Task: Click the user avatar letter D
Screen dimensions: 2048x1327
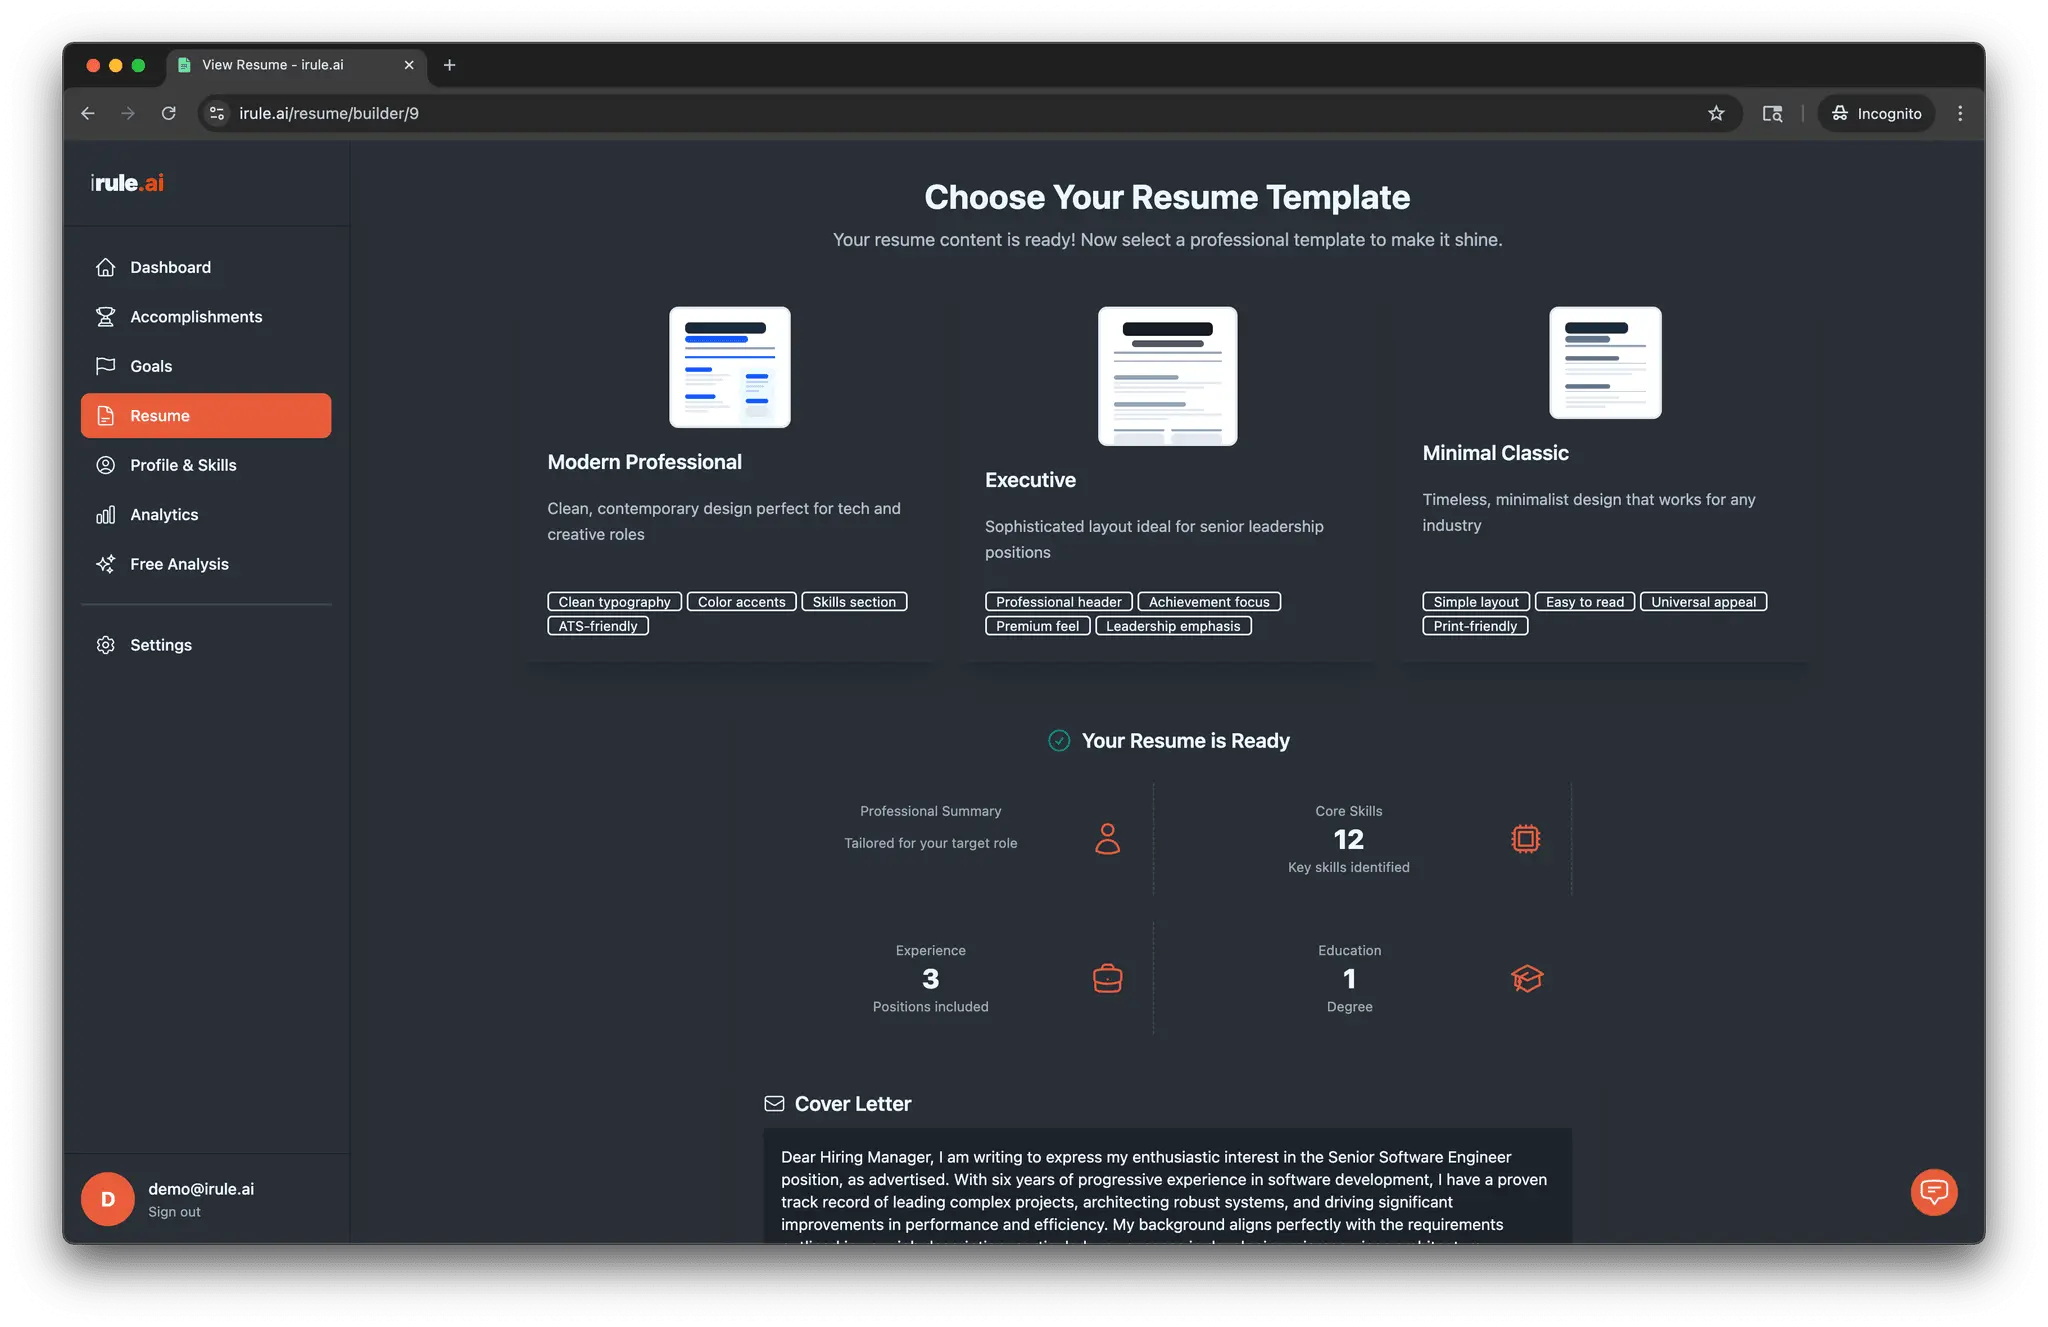Action: pos(108,1199)
